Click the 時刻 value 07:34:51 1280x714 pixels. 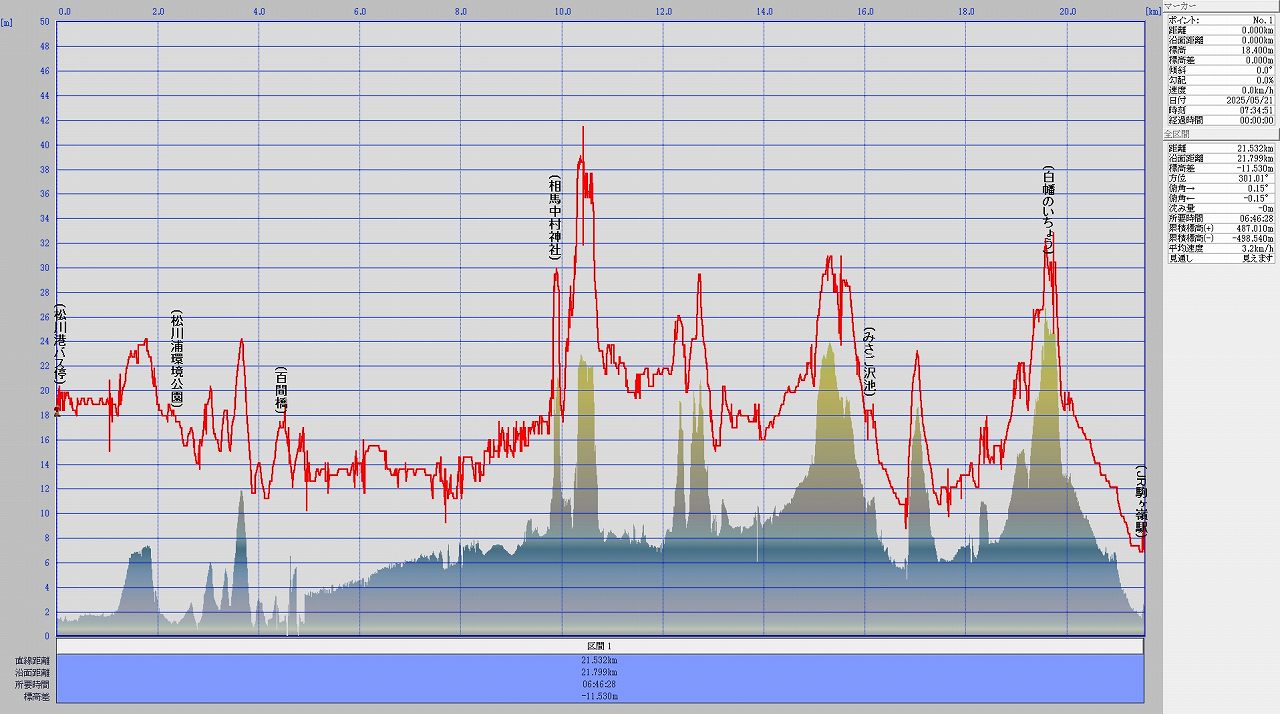pos(1255,110)
